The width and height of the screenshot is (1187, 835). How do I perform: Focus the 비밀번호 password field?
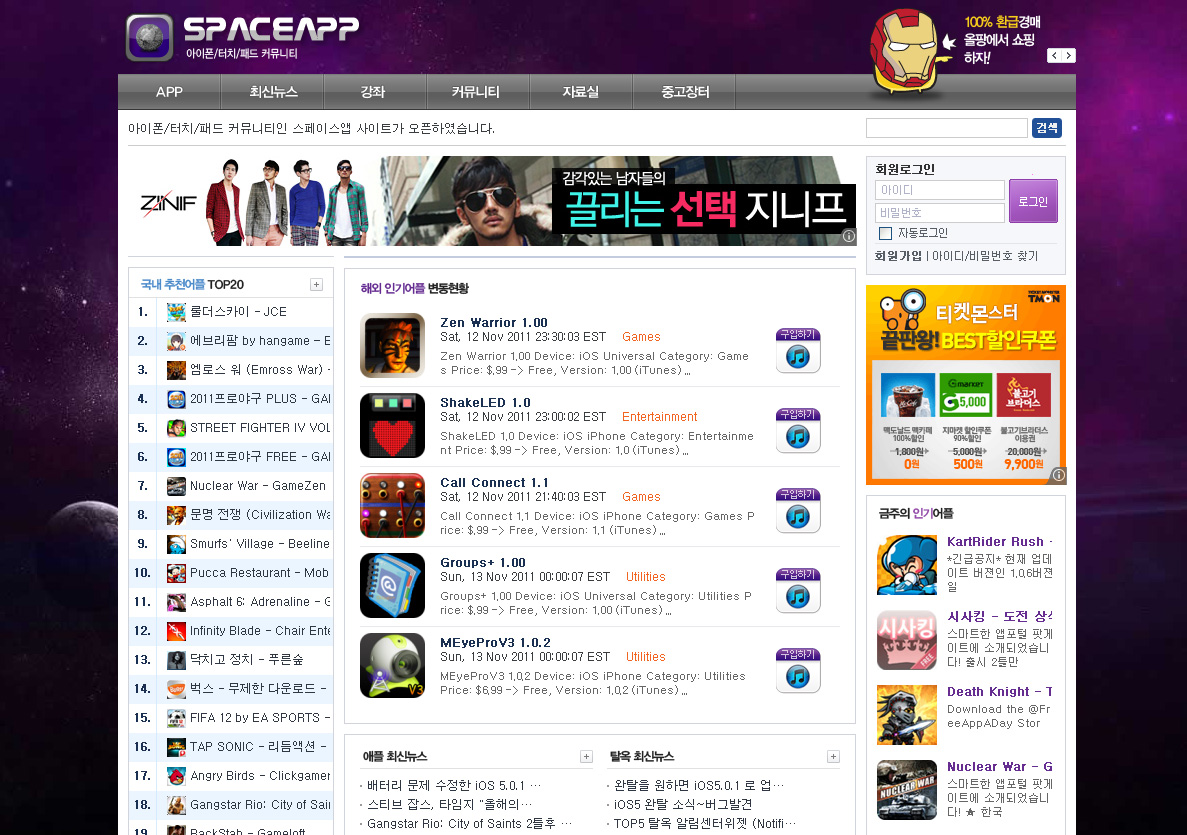pos(939,213)
